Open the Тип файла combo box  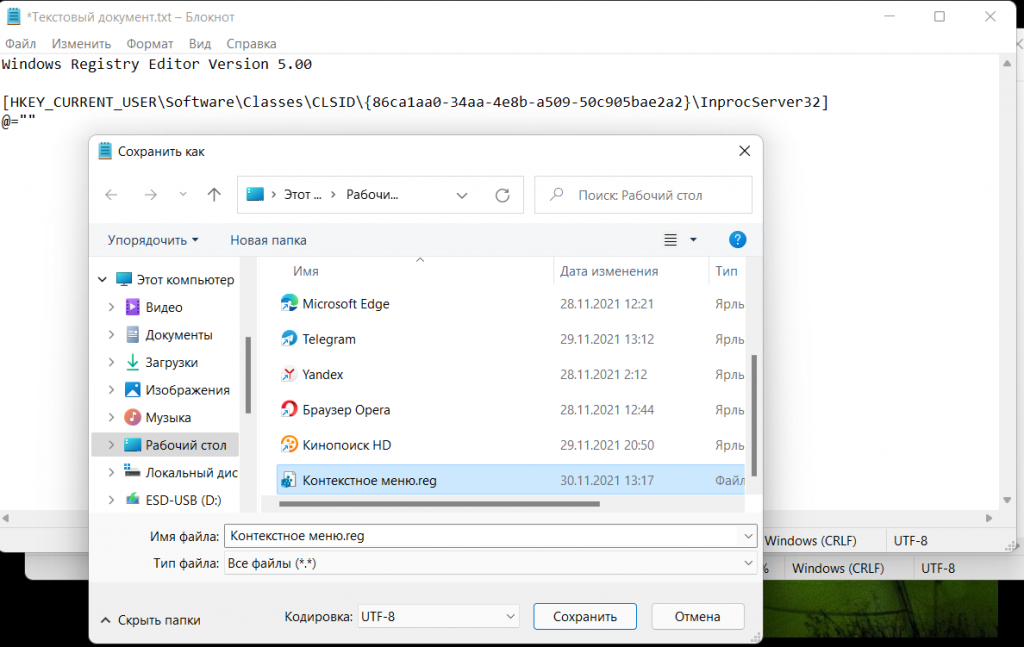pyautogui.click(x=490, y=563)
